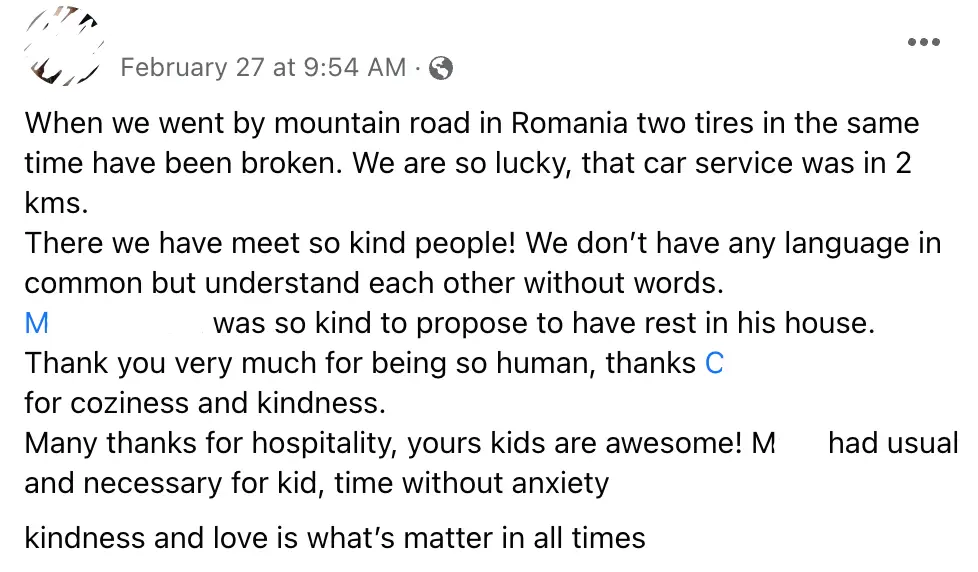Click the final line about kindness and love
Screen dimensions: 978x572
(334, 538)
